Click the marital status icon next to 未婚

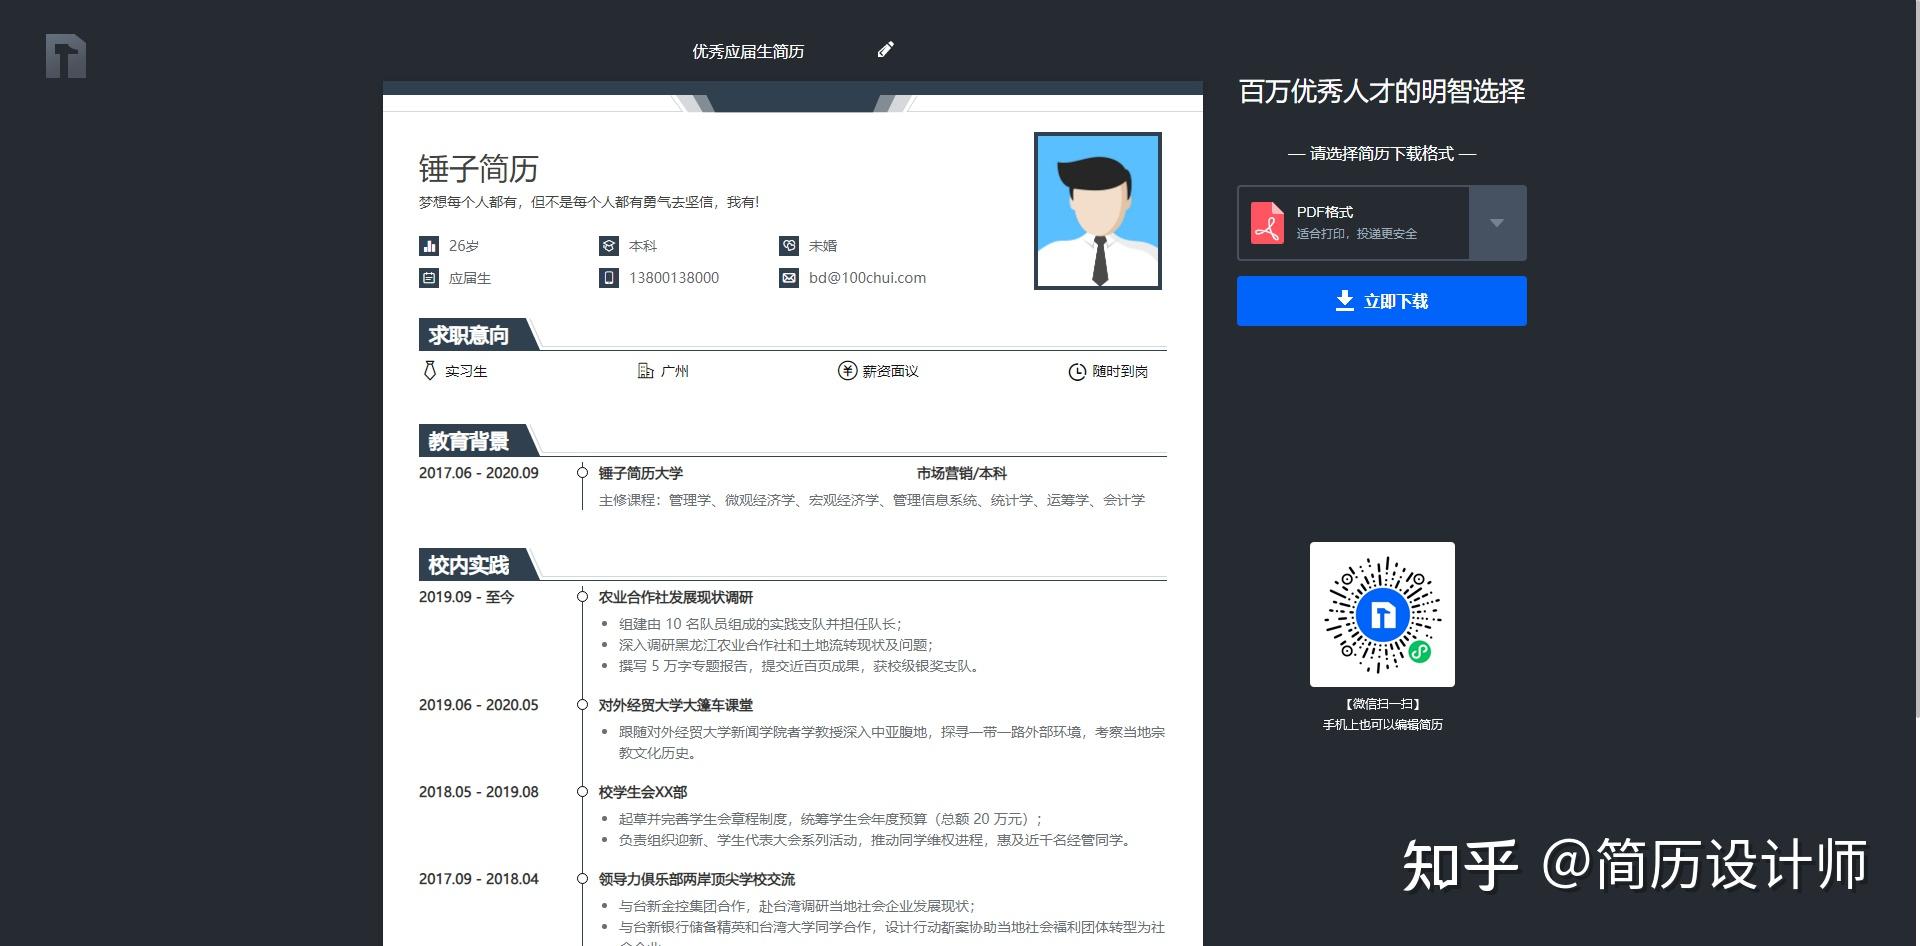[x=789, y=246]
